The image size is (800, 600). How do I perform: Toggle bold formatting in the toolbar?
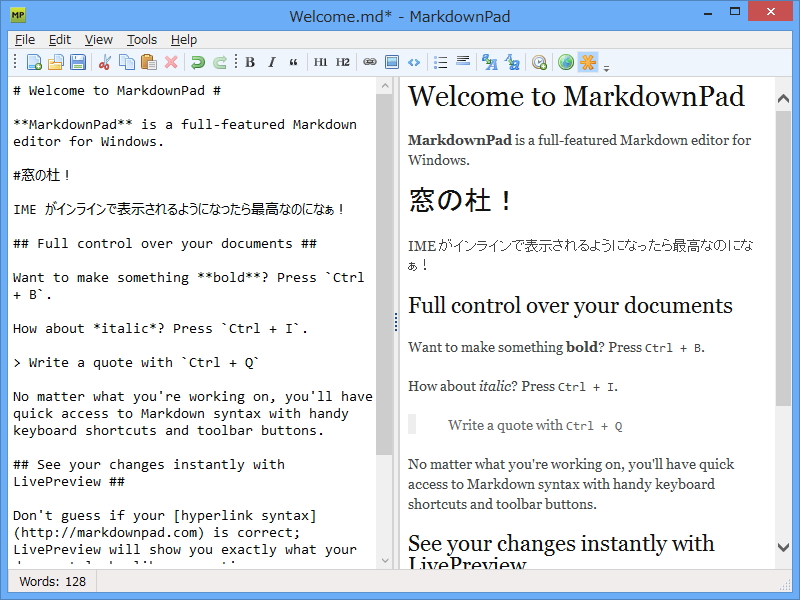pyautogui.click(x=249, y=62)
